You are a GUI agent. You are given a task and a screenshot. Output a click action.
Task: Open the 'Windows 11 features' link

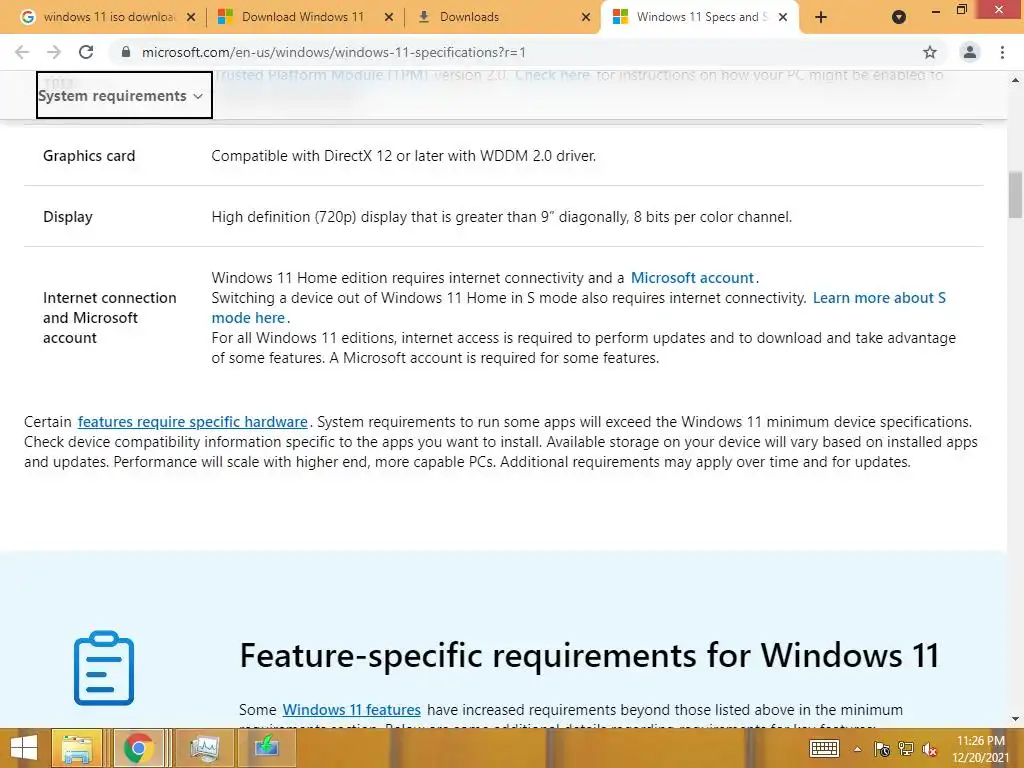[x=351, y=710]
